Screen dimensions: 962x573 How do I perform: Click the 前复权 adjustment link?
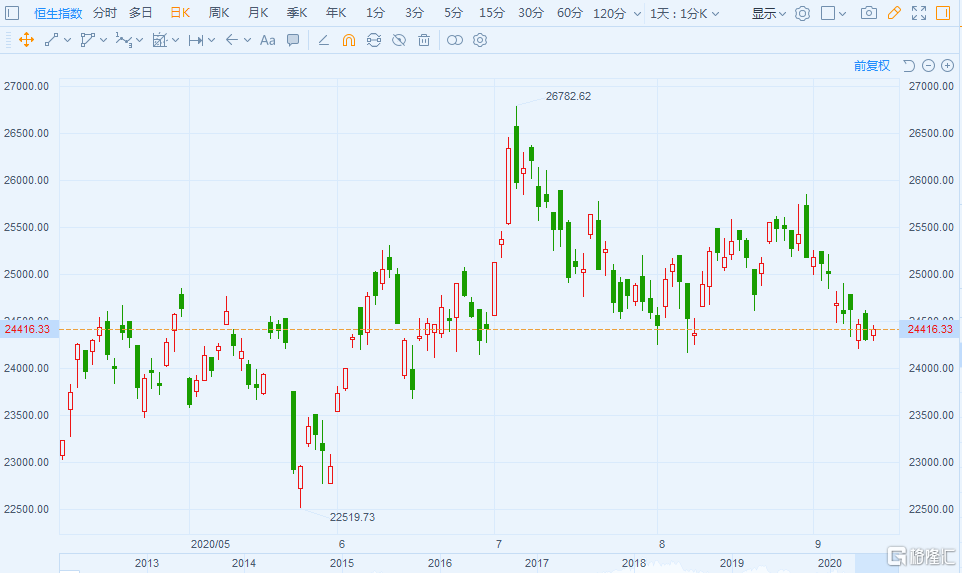click(x=871, y=66)
